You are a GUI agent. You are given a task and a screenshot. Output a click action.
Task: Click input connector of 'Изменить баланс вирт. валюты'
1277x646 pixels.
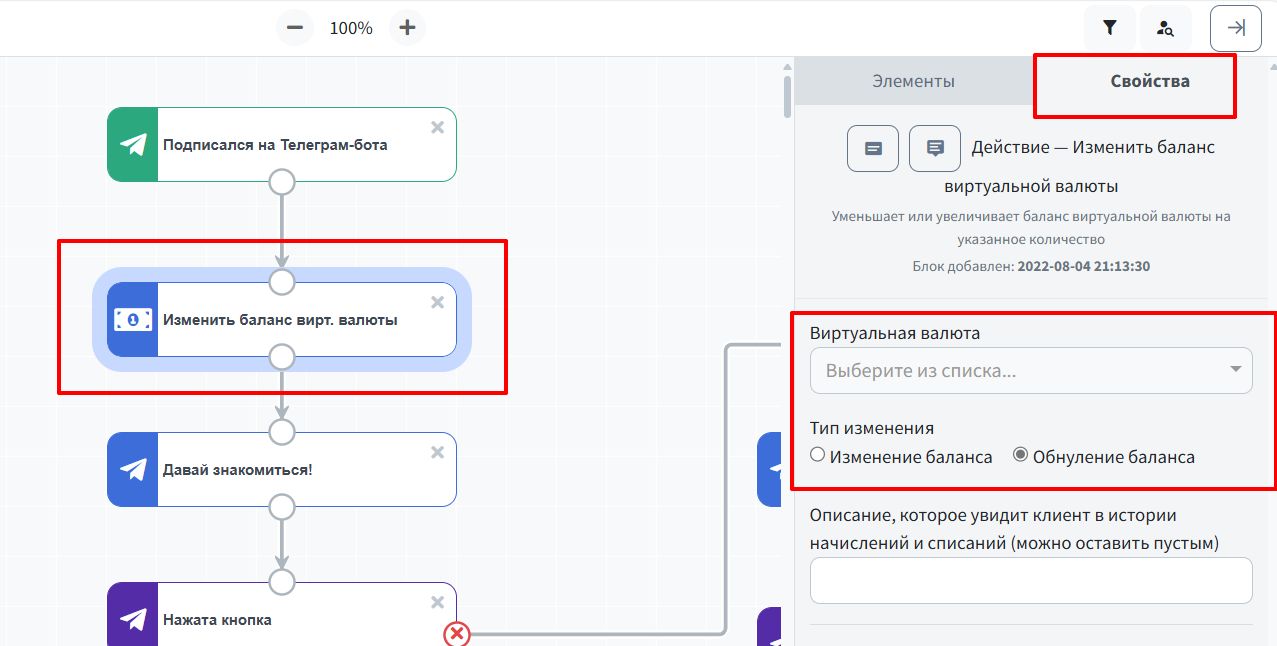coord(282,282)
